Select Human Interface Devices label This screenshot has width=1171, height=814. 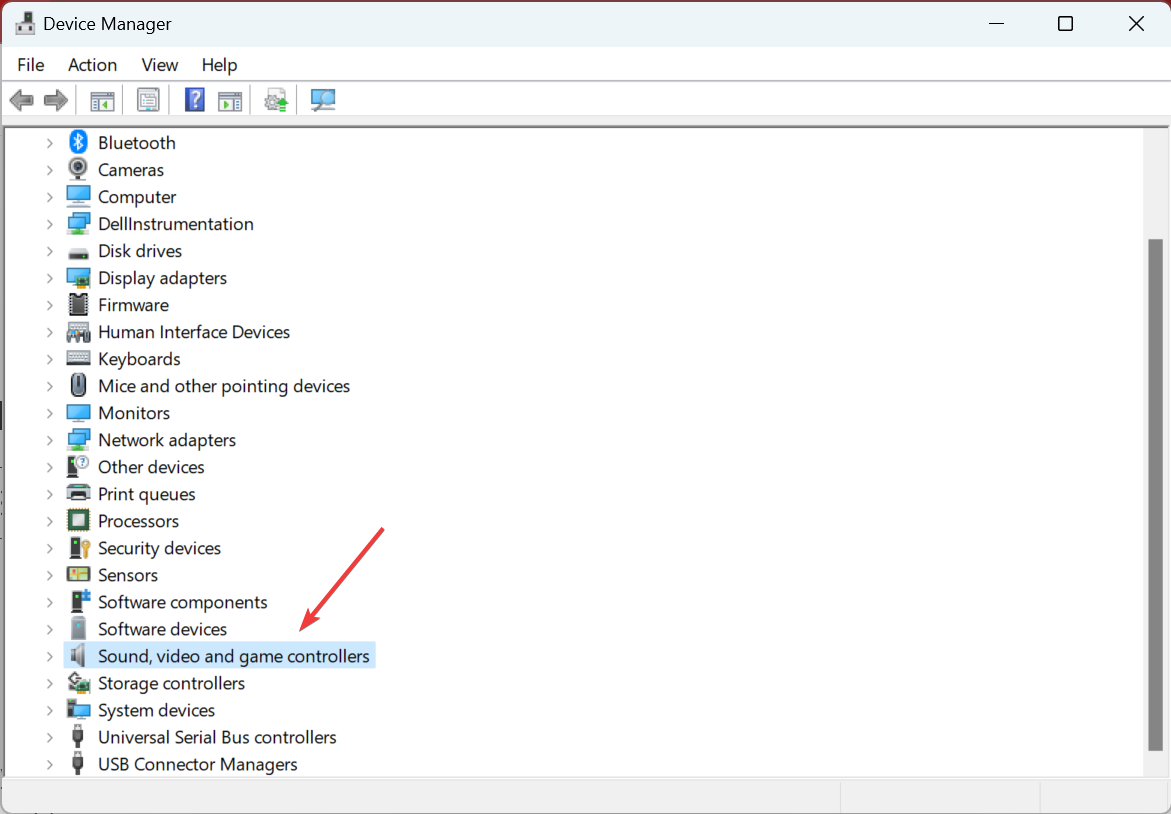(194, 332)
